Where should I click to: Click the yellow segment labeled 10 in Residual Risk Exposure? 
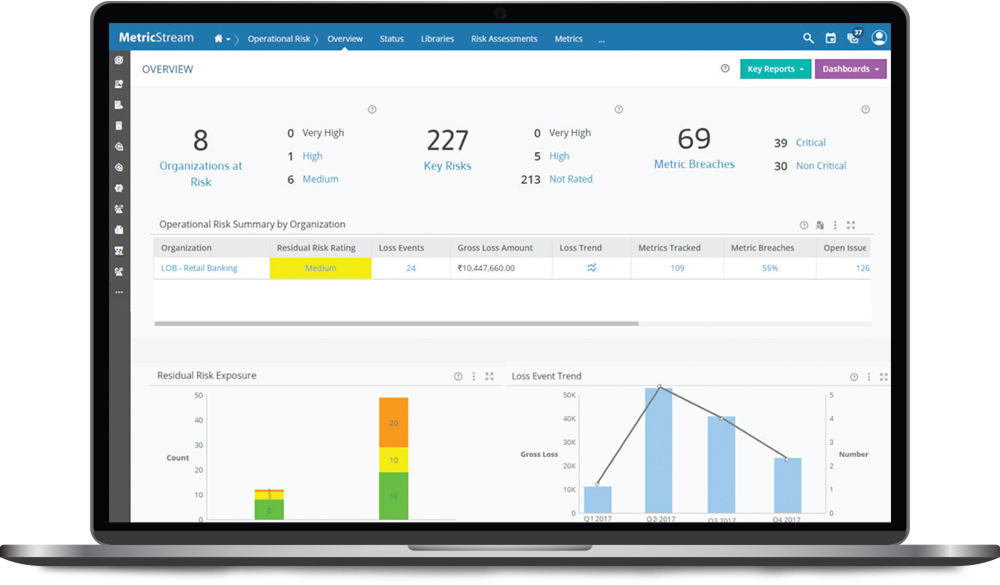tap(393, 460)
